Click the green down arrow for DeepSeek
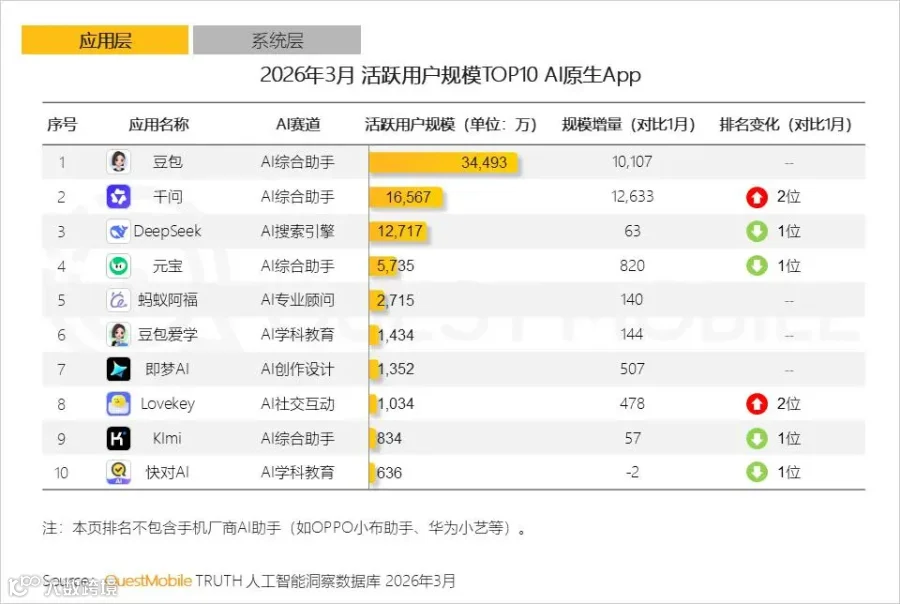900x604 pixels. [x=757, y=231]
